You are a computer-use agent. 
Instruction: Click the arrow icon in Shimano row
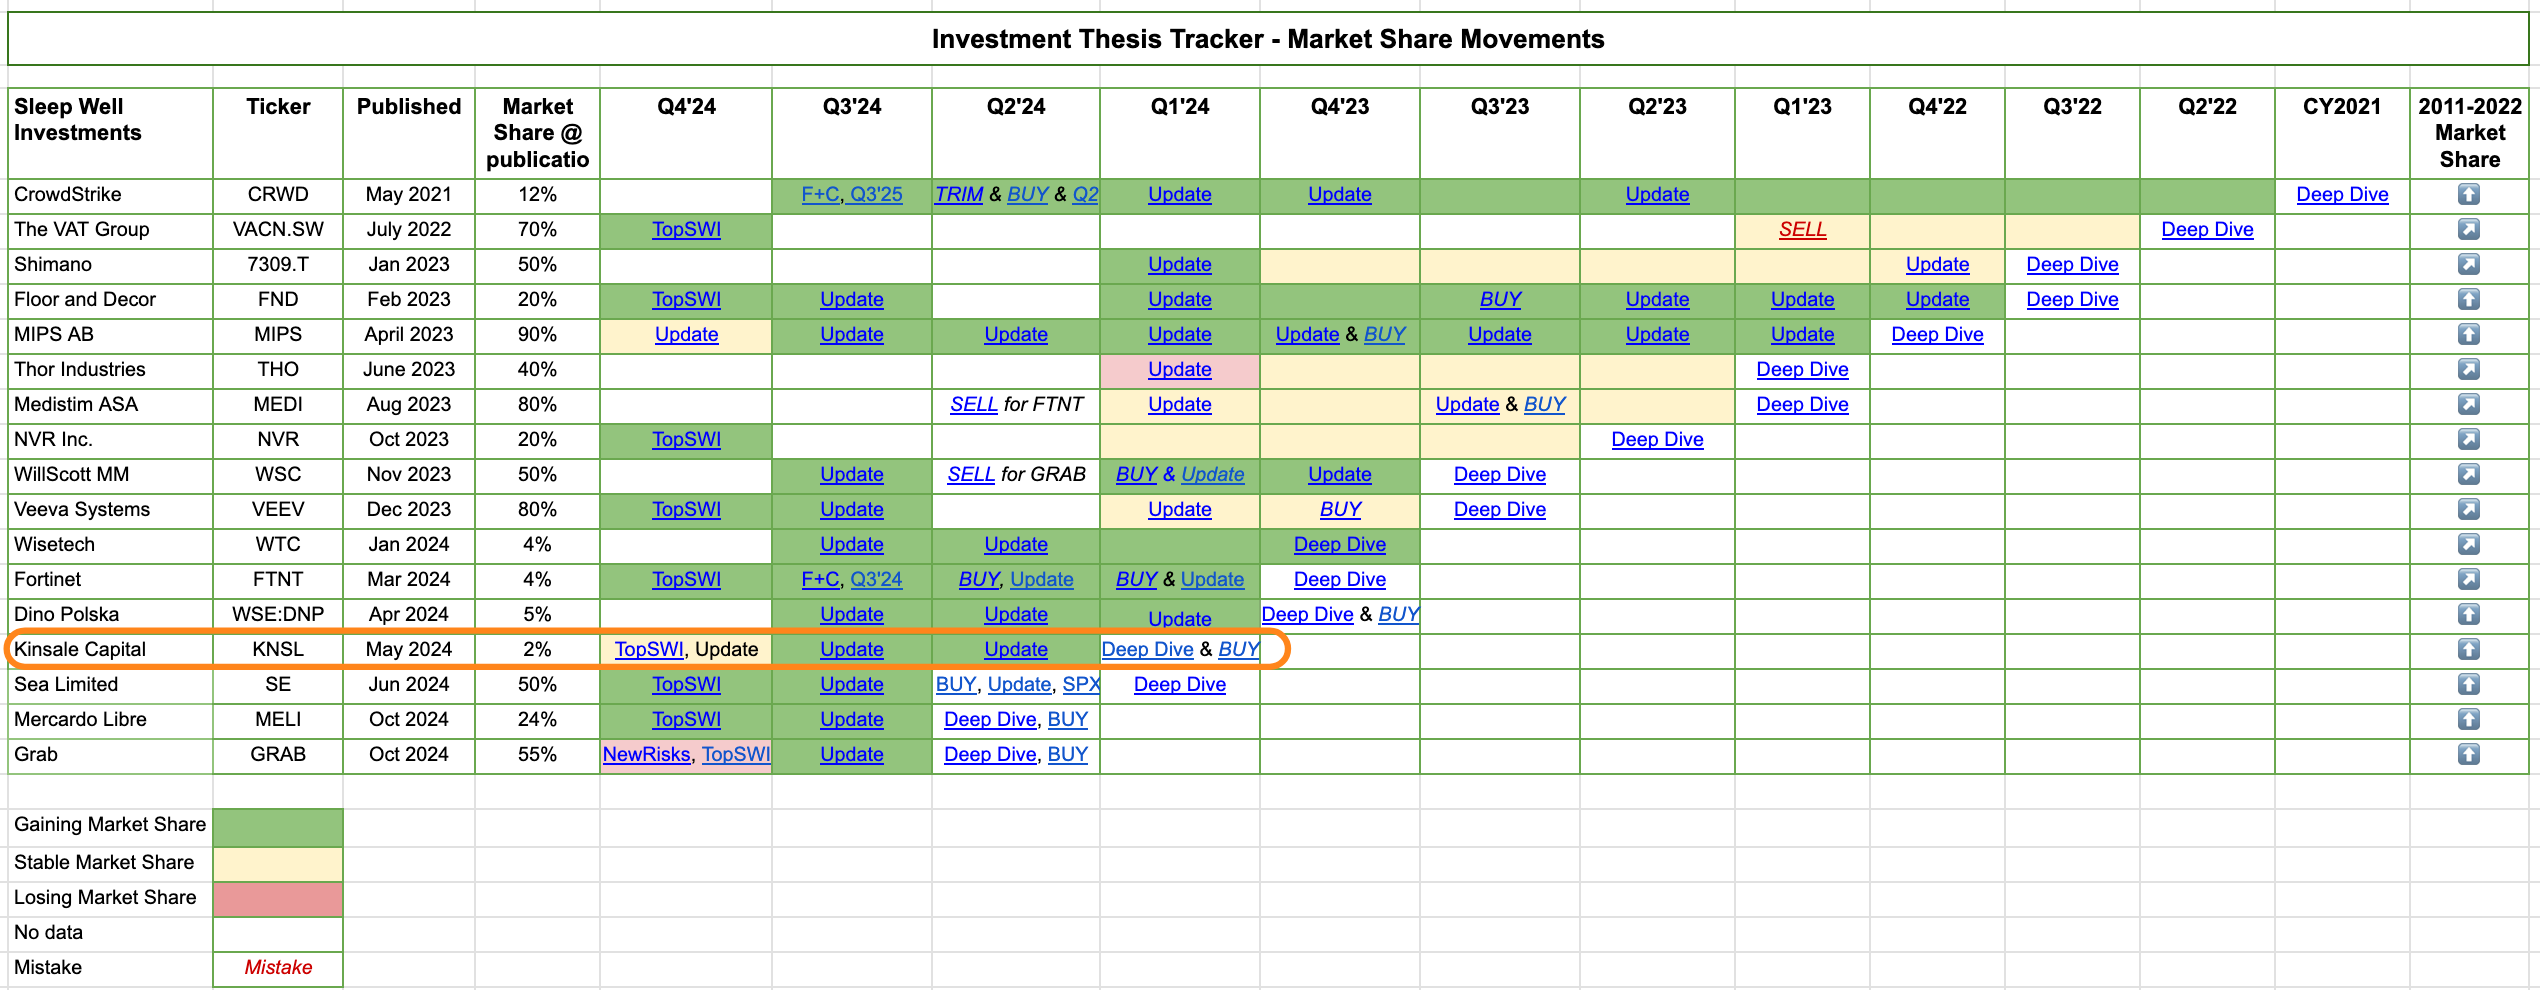[x=2468, y=264]
